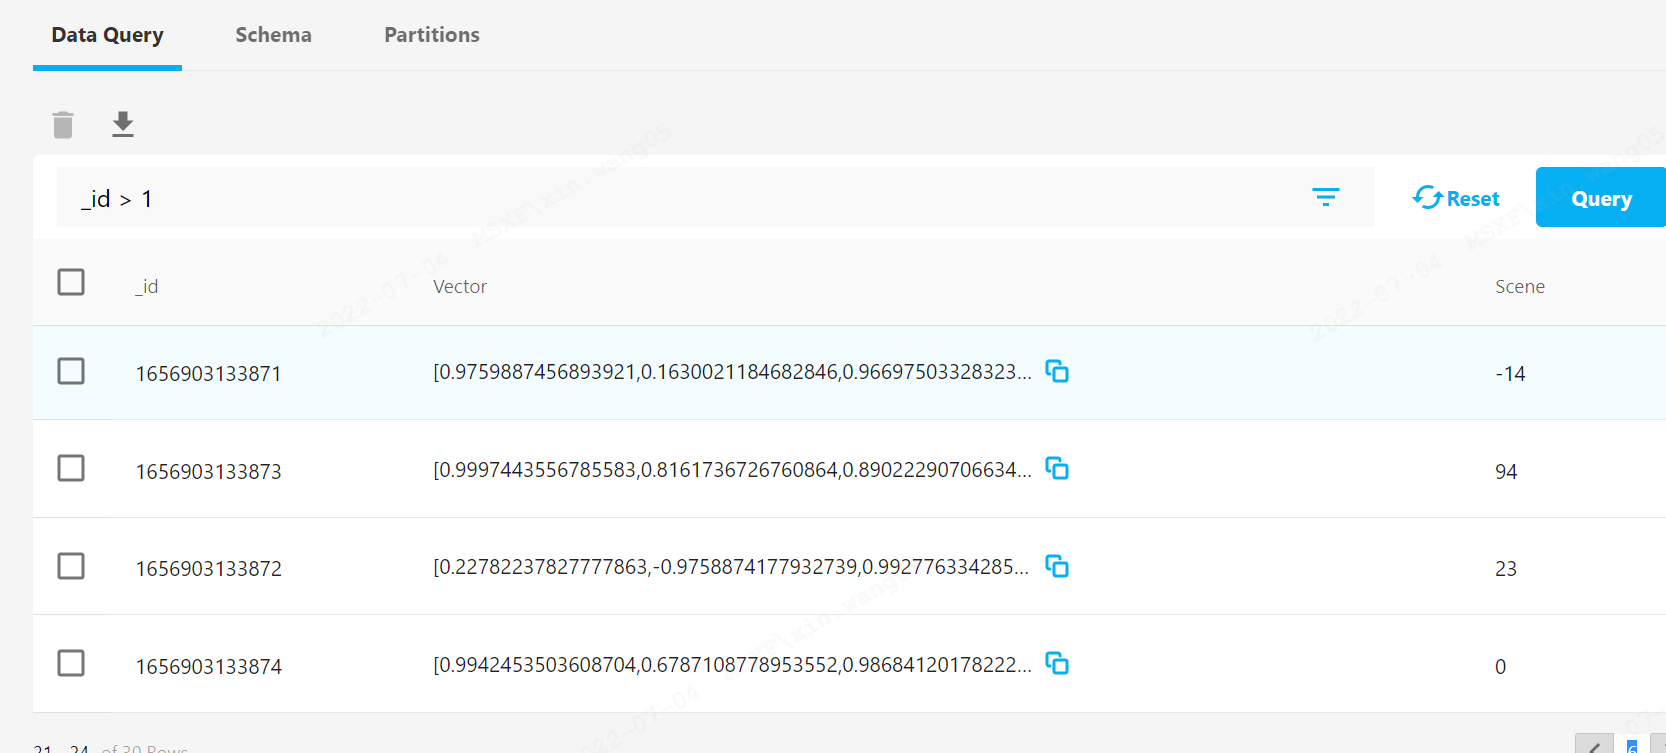Select id cell 1656903133873
Image resolution: width=1666 pixels, height=753 pixels.
pyautogui.click(x=208, y=472)
